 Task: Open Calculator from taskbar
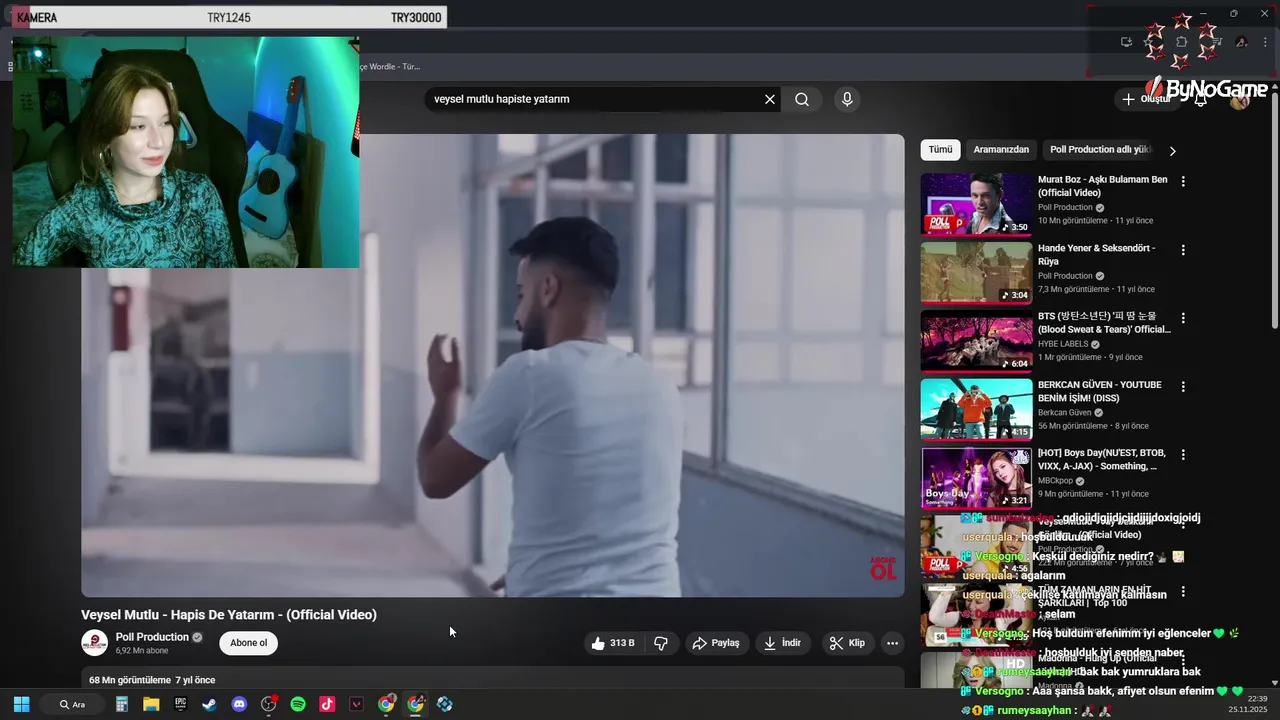tap(122, 704)
